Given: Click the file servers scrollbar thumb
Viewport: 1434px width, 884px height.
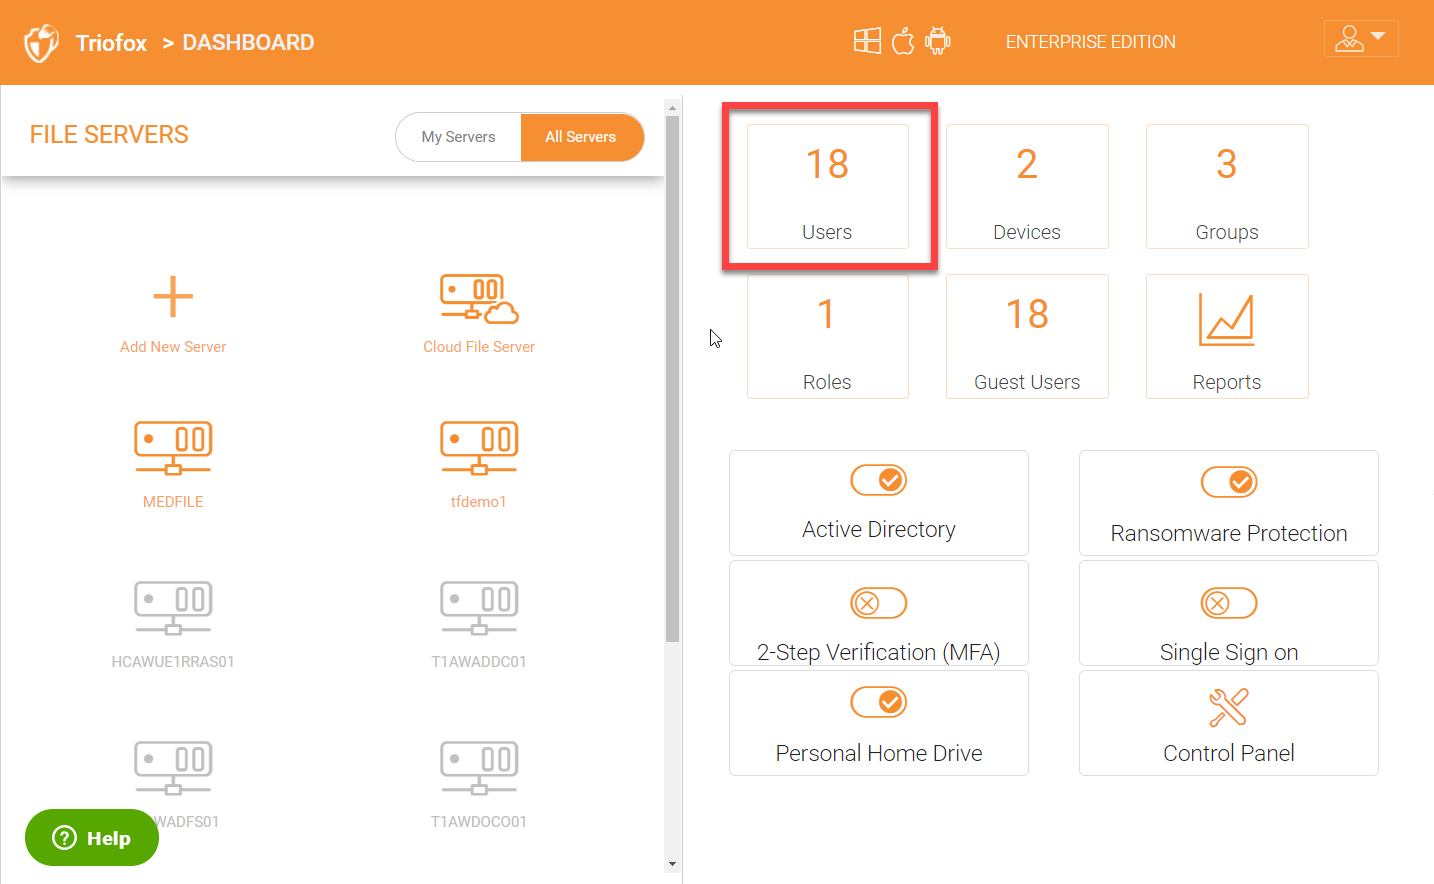Looking at the screenshot, I should coord(672,379).
